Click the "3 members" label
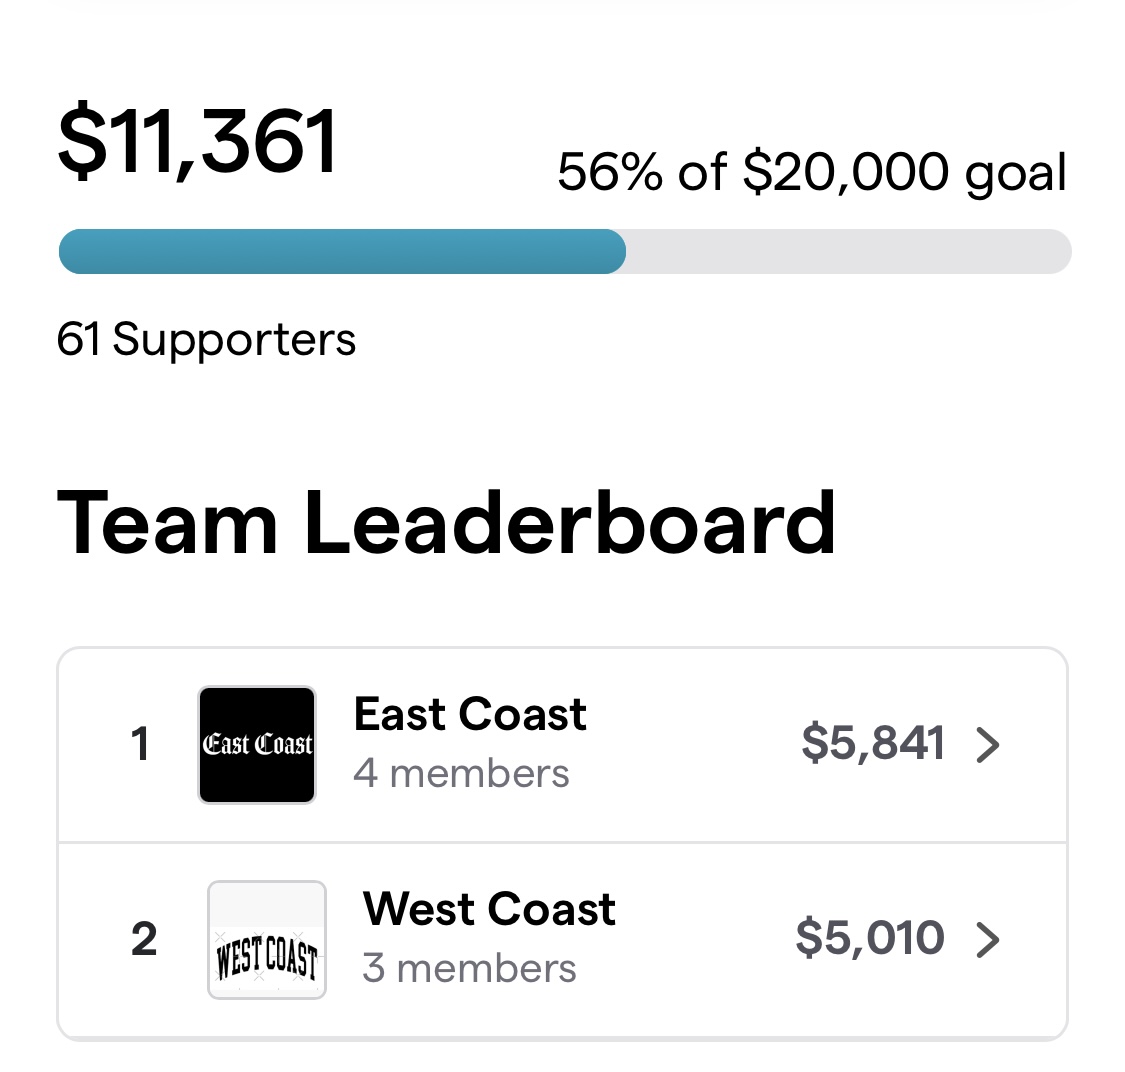The width and height of the screenshot is (1125, 1072). pyautogui.click(x=469, y=969)
